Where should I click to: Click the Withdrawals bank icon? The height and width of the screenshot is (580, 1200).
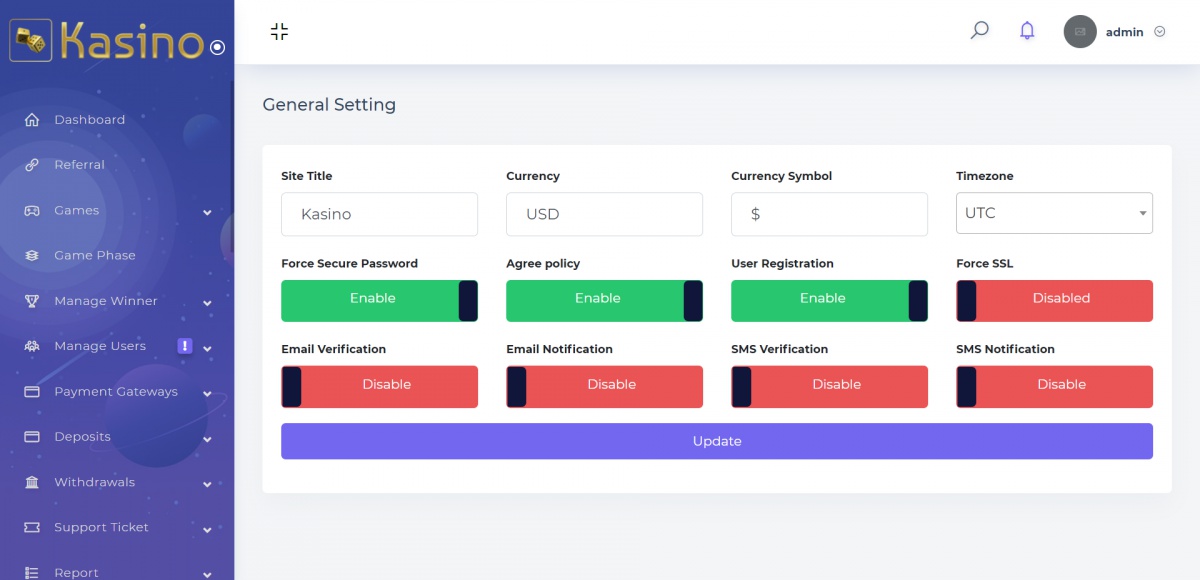(x=32, y=483)
